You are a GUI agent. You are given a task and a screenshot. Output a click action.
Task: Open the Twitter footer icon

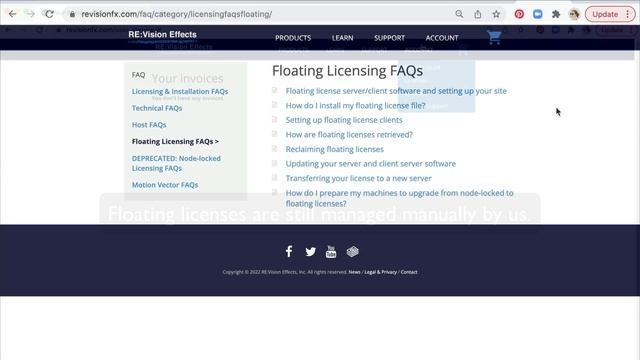pos(311,252)
